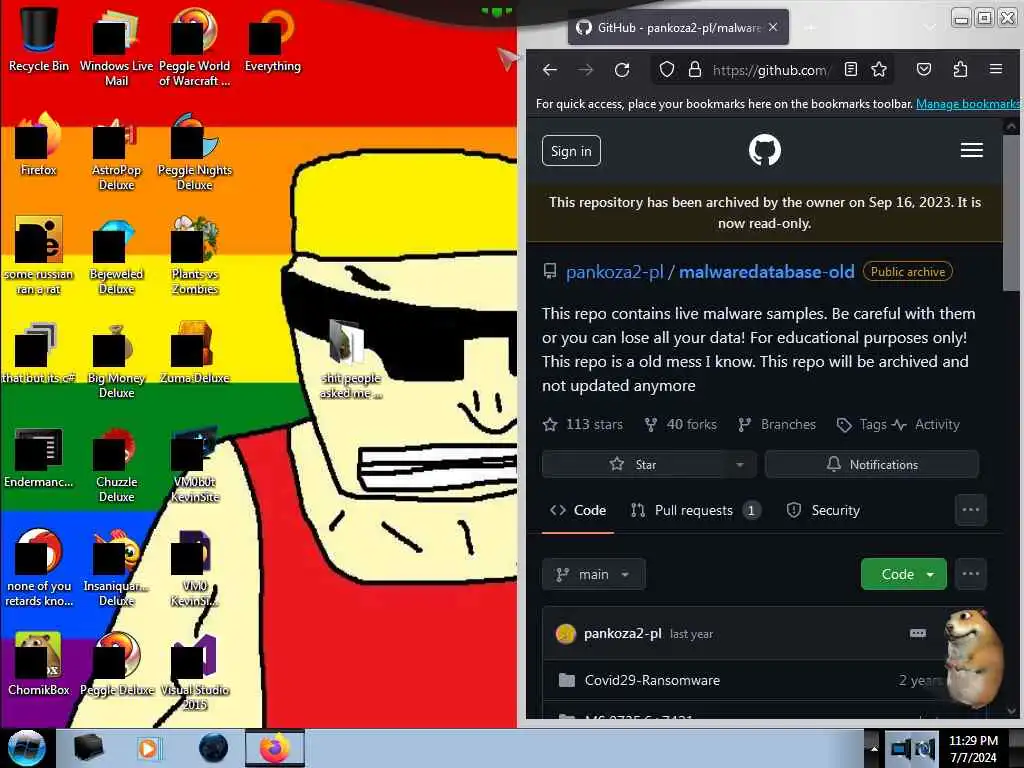Open Peggle Deluxe desktop icon
1024x768 pixels.
tap(116, 664)
